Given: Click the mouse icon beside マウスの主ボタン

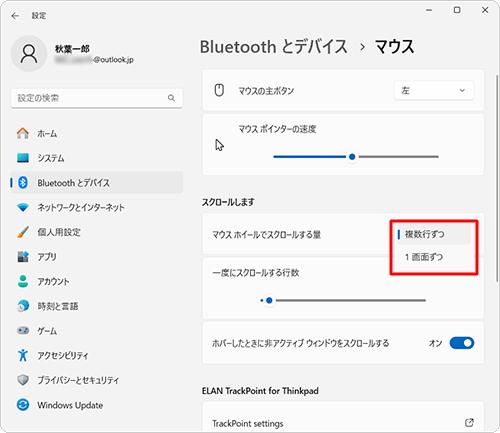Looking at the screenshot, I should pyautogui.click(x=219, y=90).
